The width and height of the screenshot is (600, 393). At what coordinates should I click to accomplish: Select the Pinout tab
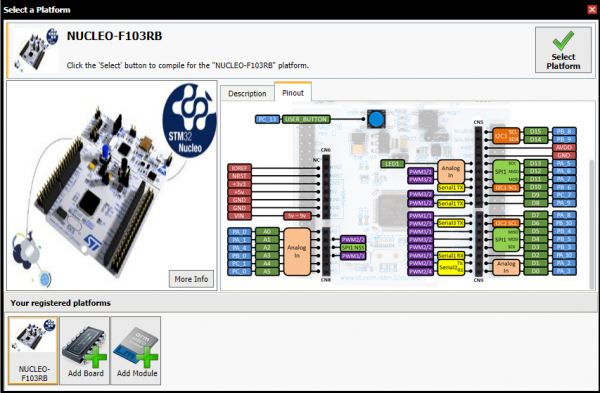tap(293, 93)
